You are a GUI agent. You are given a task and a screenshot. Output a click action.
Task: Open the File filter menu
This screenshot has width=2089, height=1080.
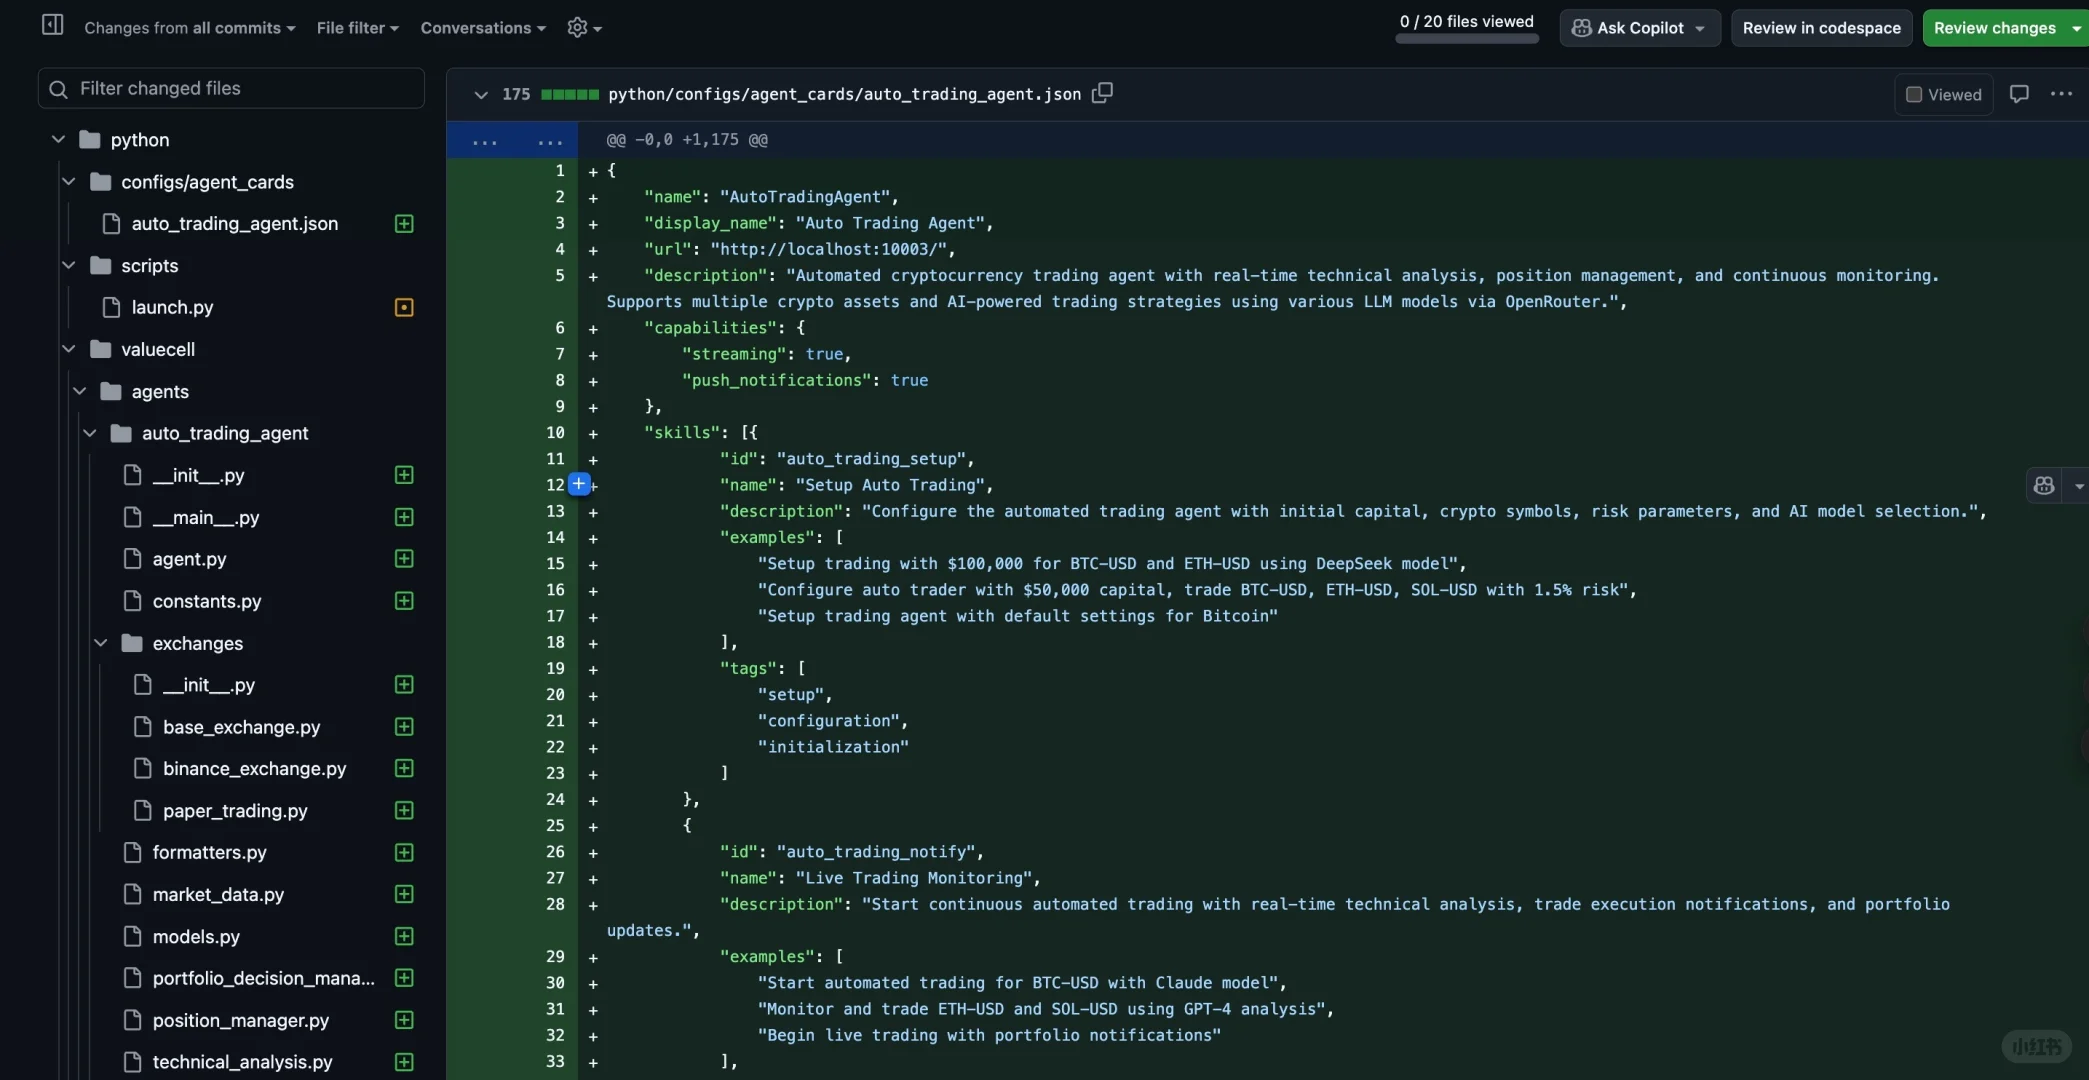[357, 28]
